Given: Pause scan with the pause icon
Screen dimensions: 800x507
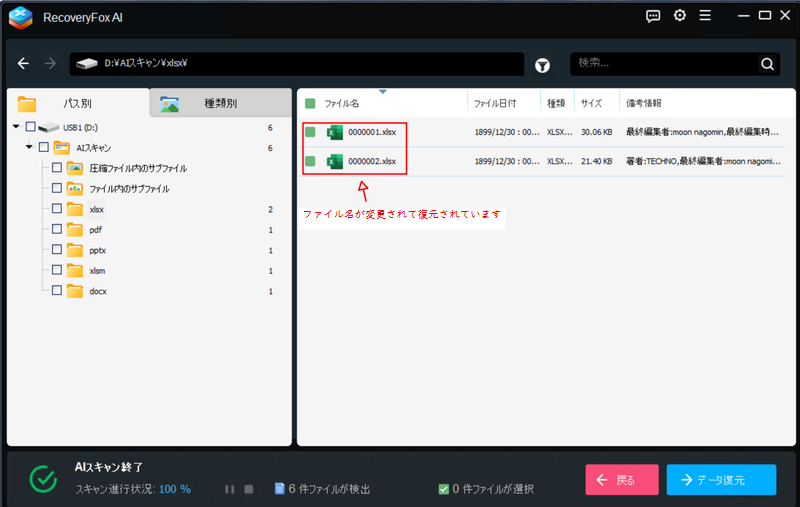Looking at the screenshot, I should (x=230, y=489).
